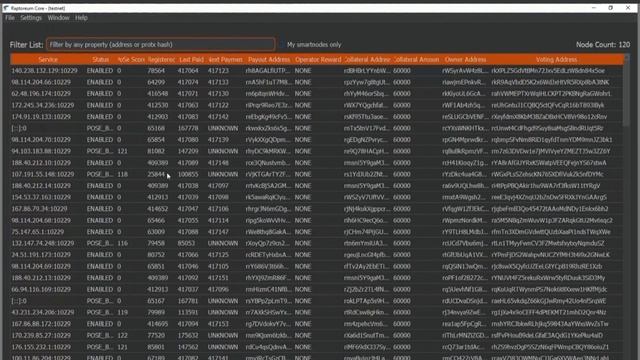Sort by the Owner Address column header
The height and width of the screenshot is (360, 640).
click(x=465, y=60)
